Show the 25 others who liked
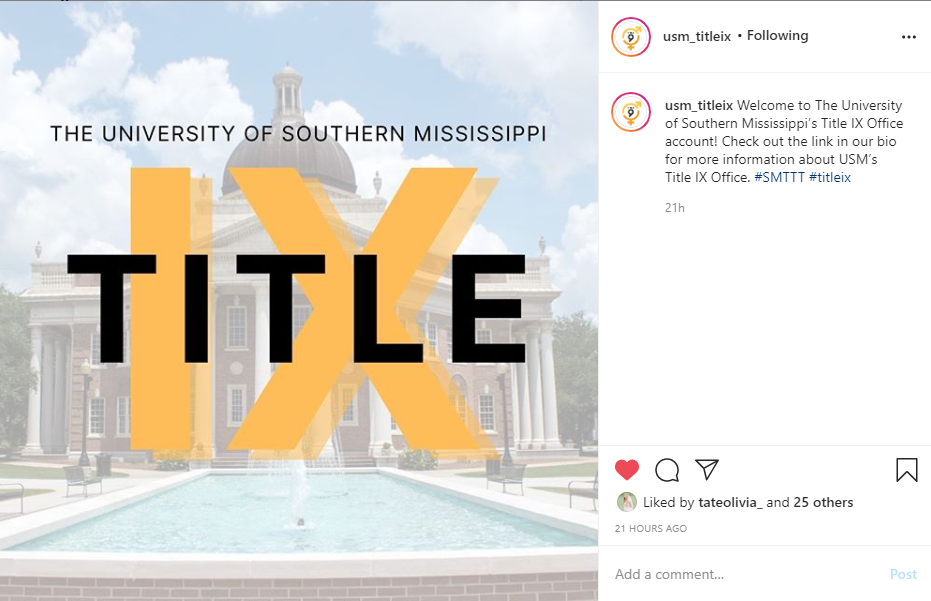The height and width of the screenshot is (601, 931). (823, 502)
